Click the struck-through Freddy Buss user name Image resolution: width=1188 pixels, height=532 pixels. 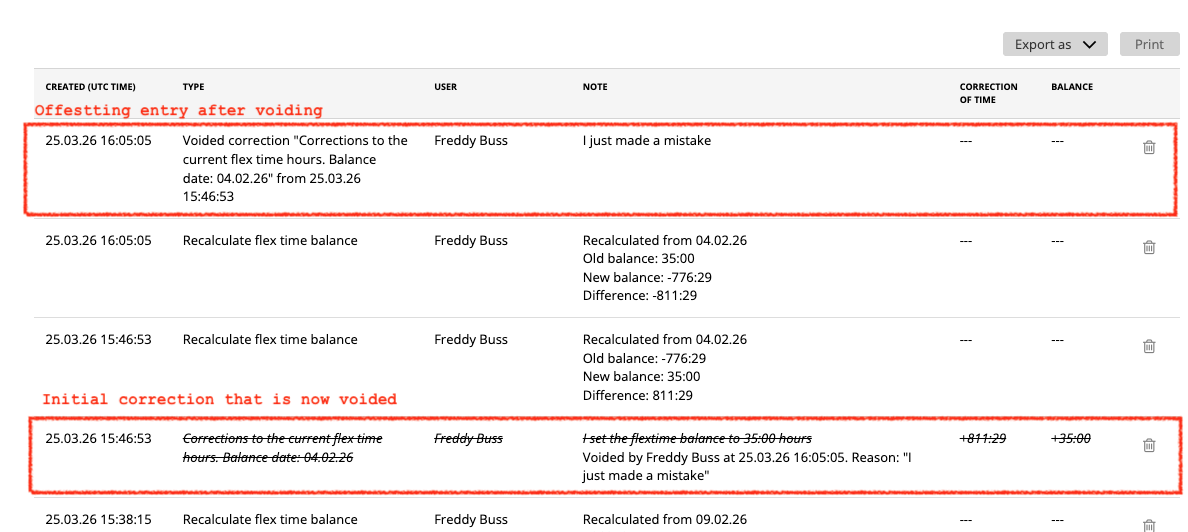(x=468, y=438)
